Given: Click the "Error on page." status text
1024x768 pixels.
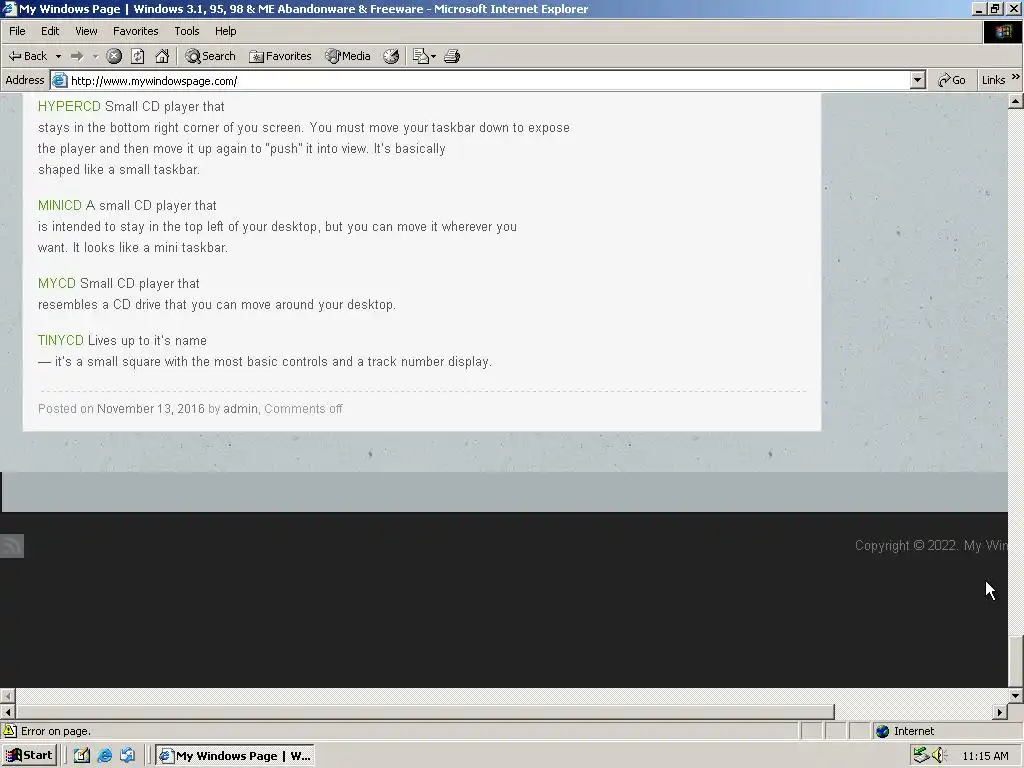Looking at the screenshot, I should coord(56,731).
